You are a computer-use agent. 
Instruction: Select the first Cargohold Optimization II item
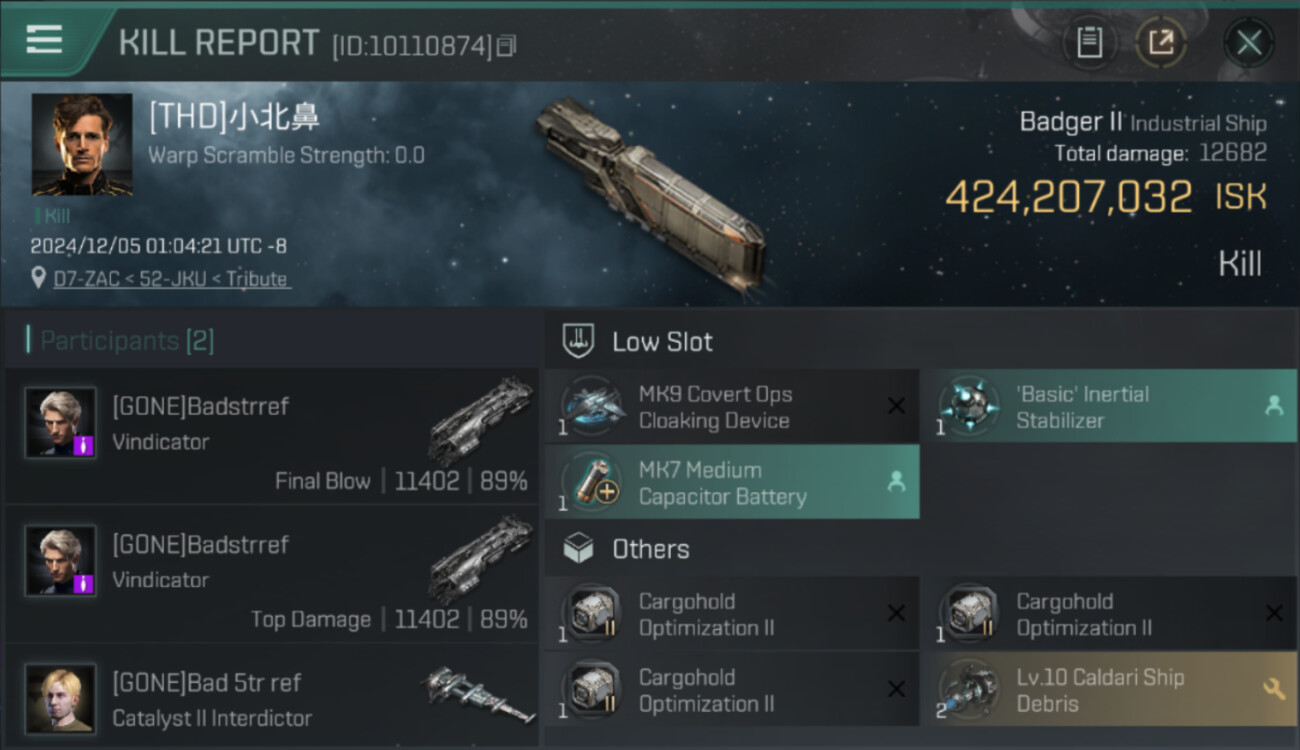click(732, 614)
